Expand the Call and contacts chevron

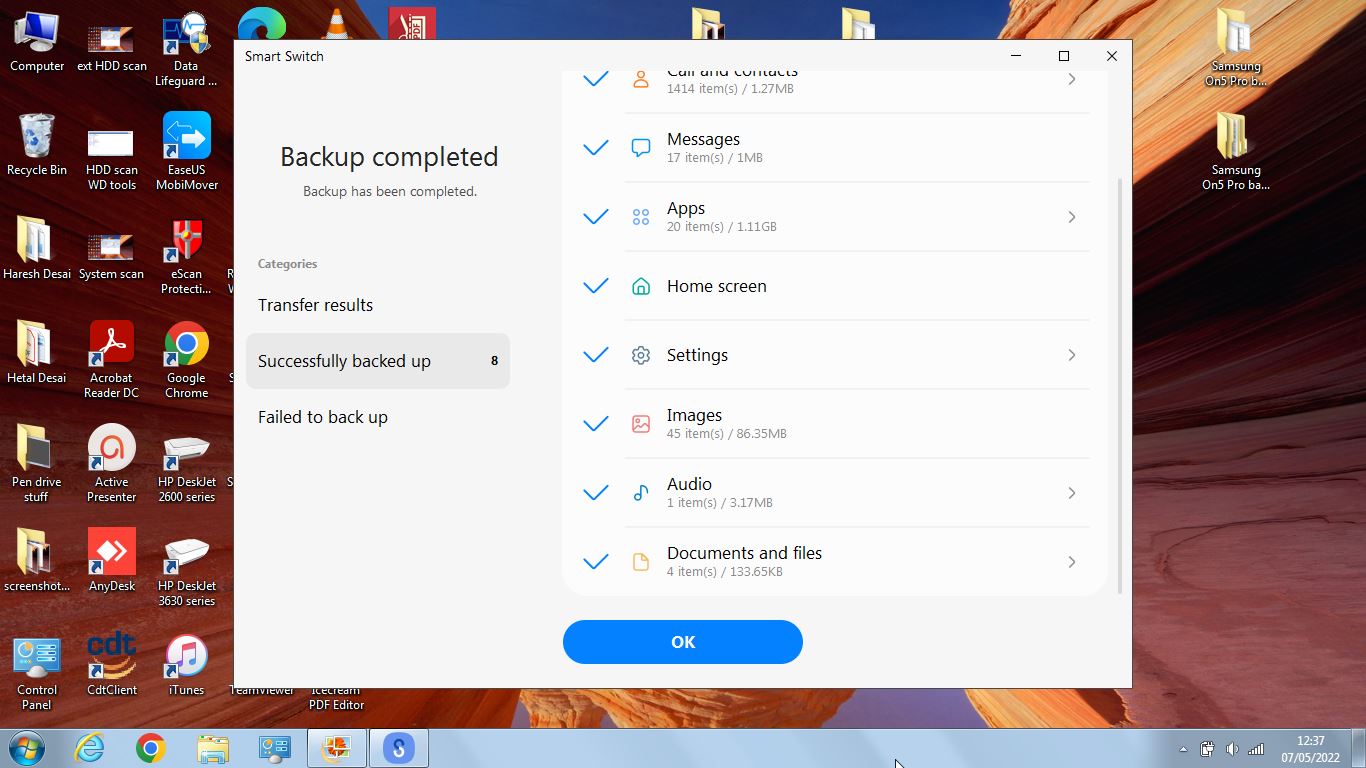[1072, 79]
